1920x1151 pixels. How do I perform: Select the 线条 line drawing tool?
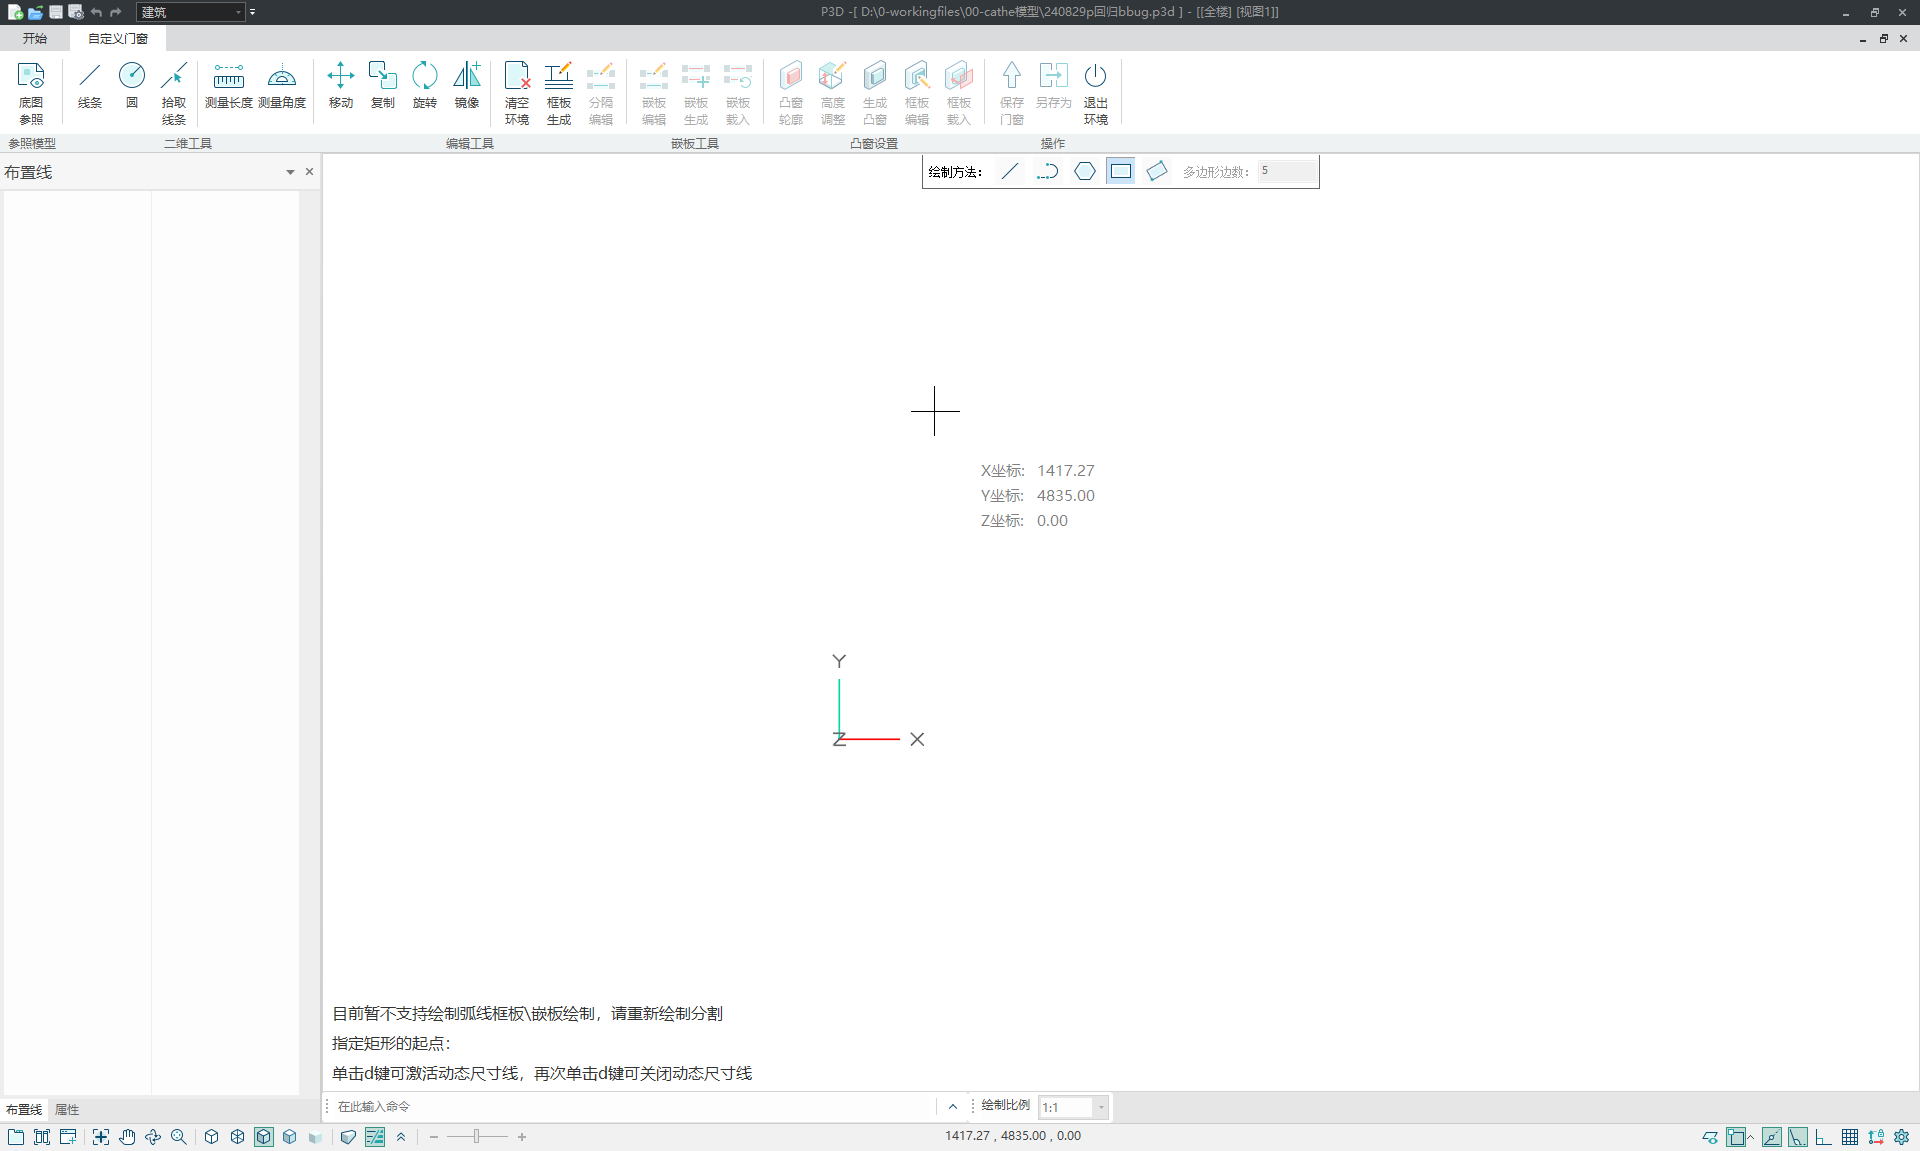pyautogui.click(x=90, y=84)
